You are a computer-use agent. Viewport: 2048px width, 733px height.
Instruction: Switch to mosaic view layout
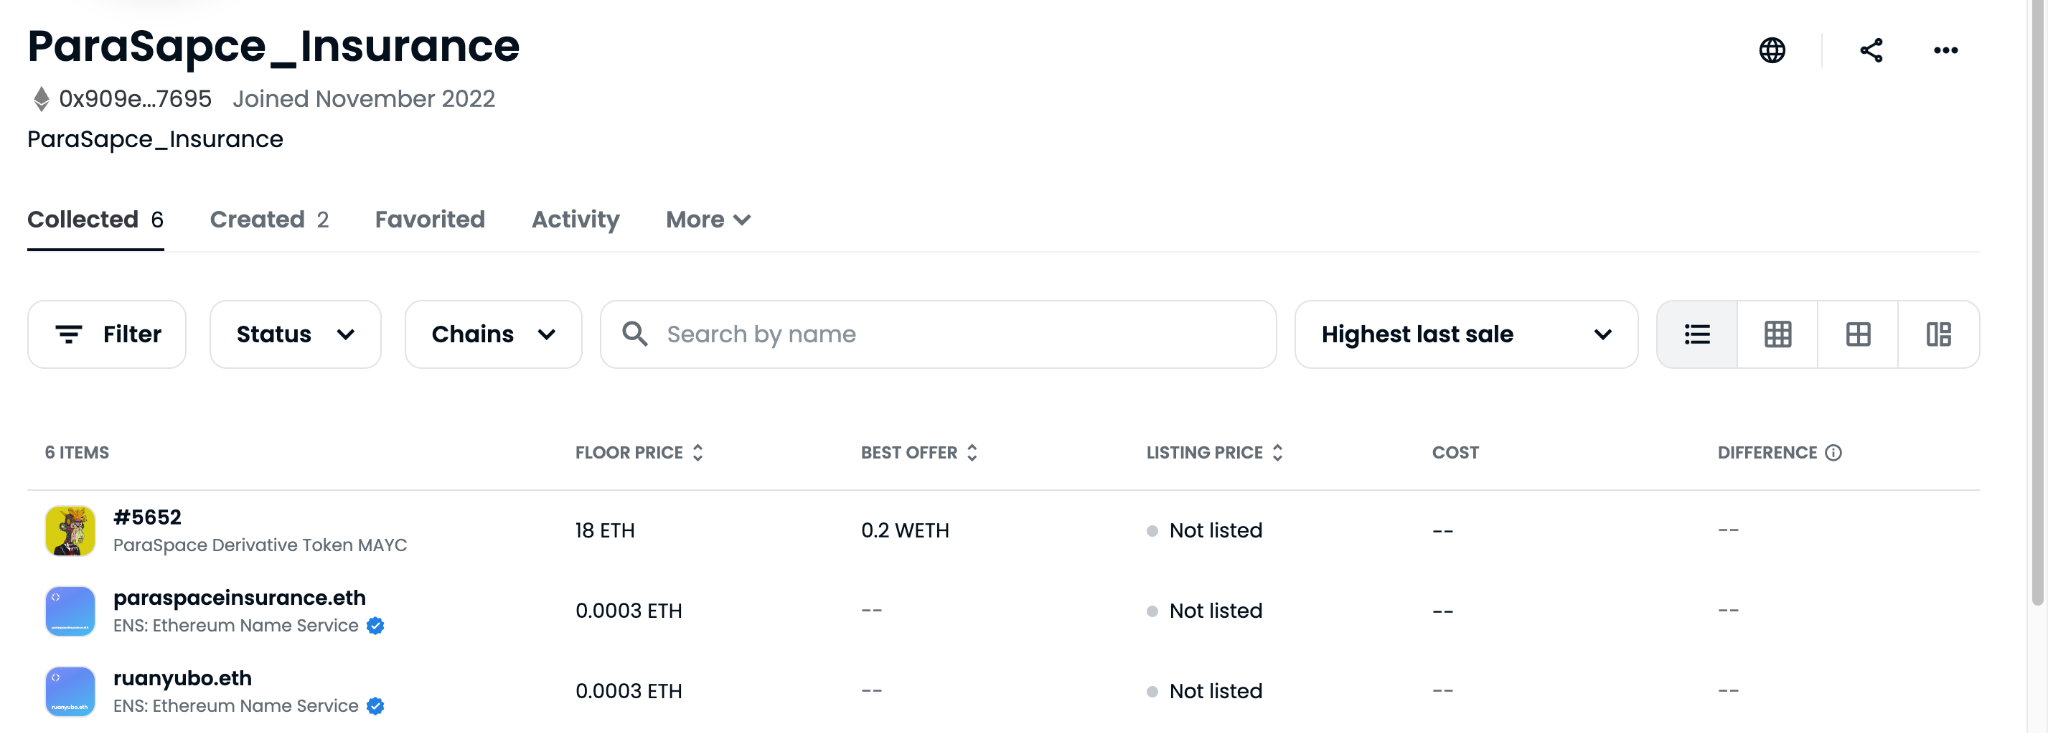1939,334
